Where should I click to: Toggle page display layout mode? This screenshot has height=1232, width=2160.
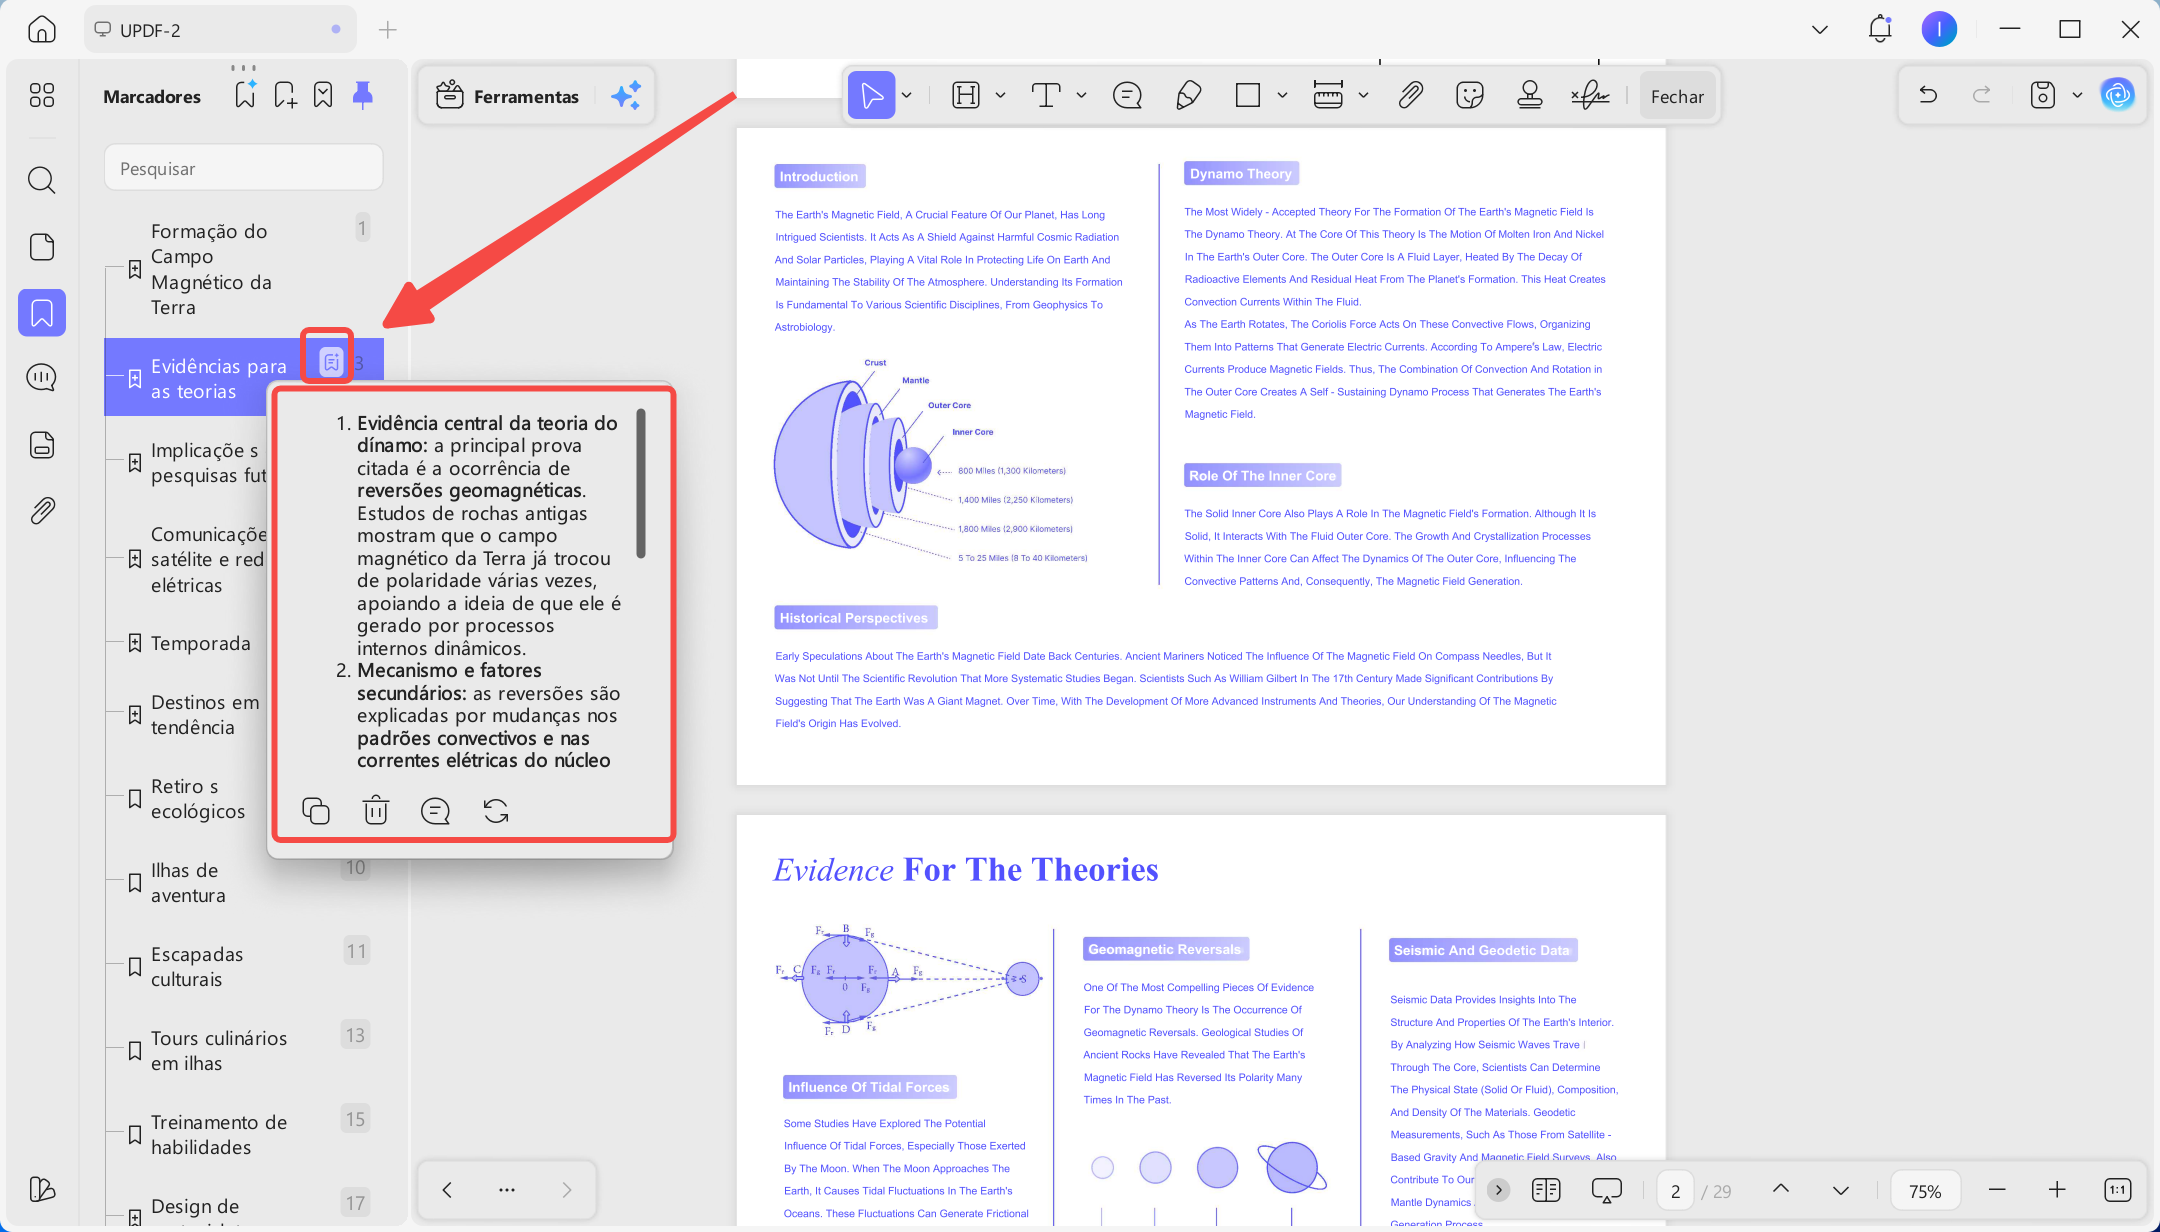pyautogui.click(x=1546, y=1190)
